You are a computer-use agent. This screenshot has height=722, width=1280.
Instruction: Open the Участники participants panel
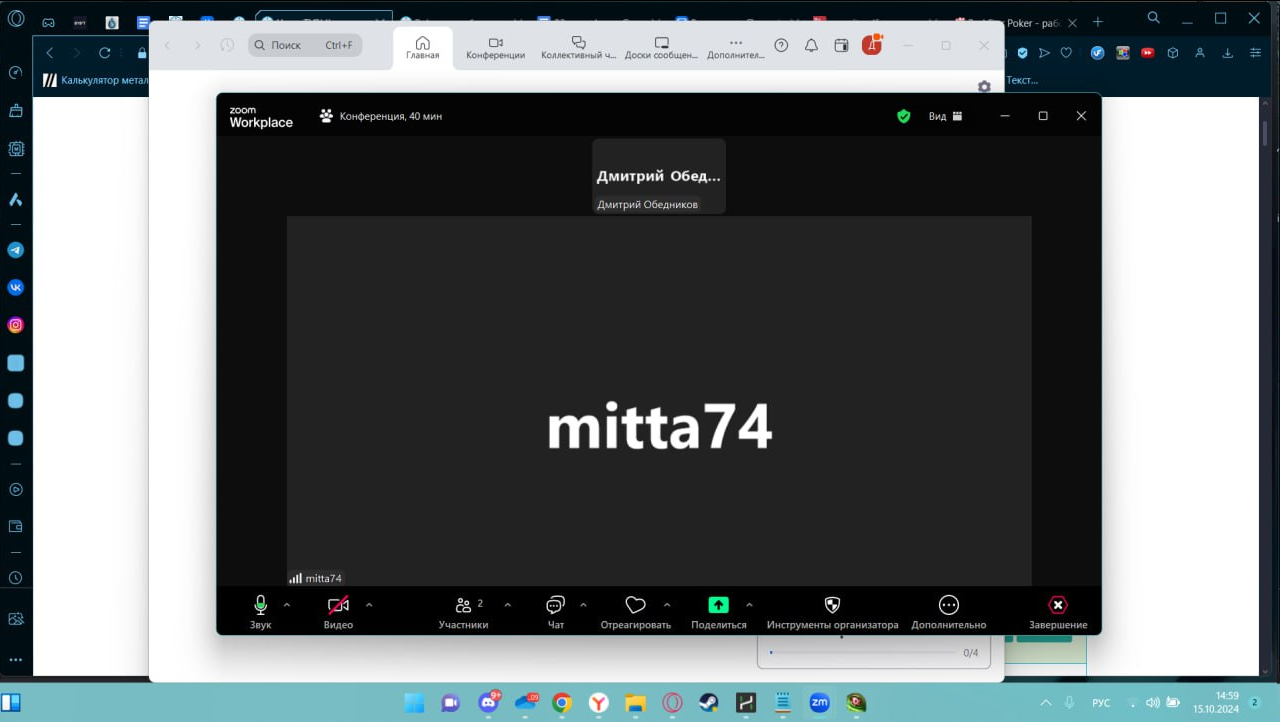pyautogui.click(x=464, y=611)
